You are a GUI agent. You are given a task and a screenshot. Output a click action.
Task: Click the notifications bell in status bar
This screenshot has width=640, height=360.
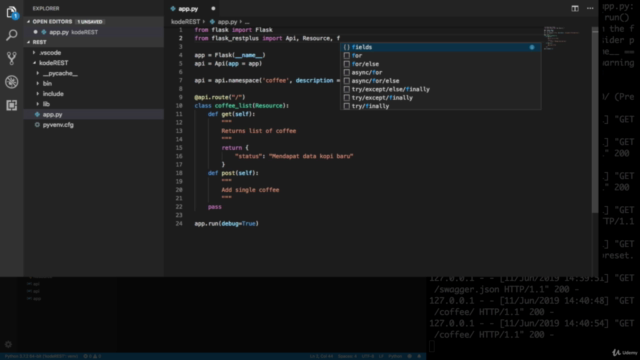tap(419, 356)
